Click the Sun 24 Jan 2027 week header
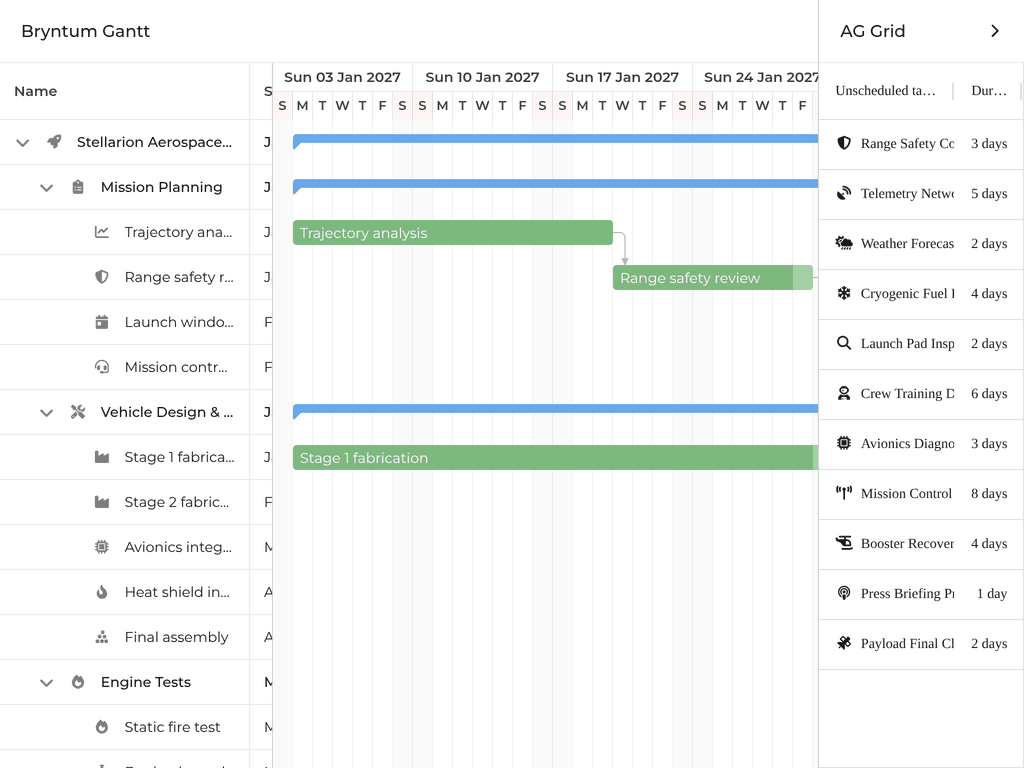 point(756,77)
